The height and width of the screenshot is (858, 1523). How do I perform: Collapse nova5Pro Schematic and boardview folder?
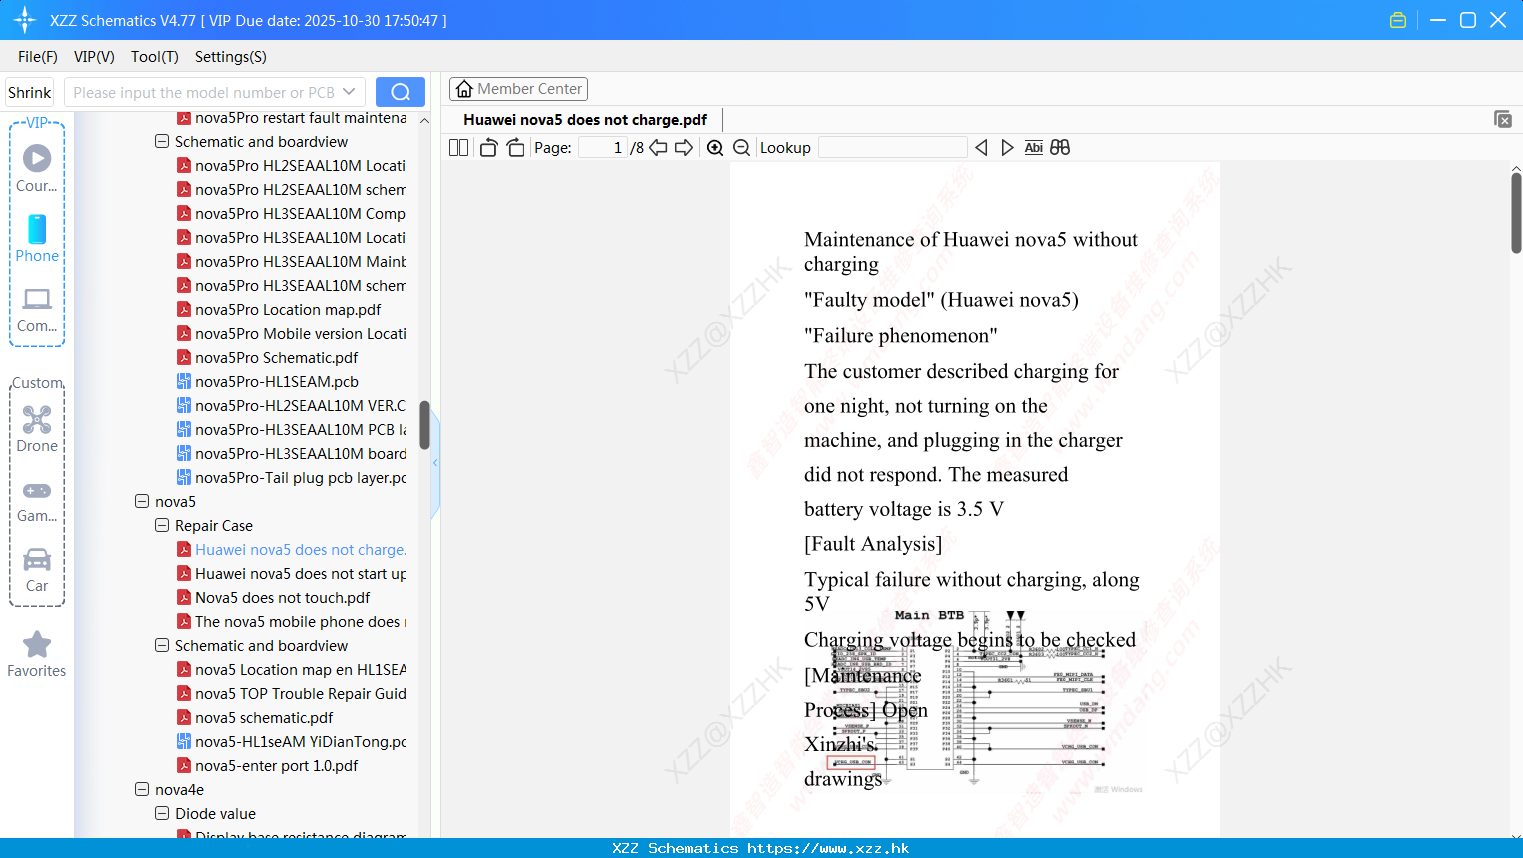pyautogui.click(x=162, y=141)
